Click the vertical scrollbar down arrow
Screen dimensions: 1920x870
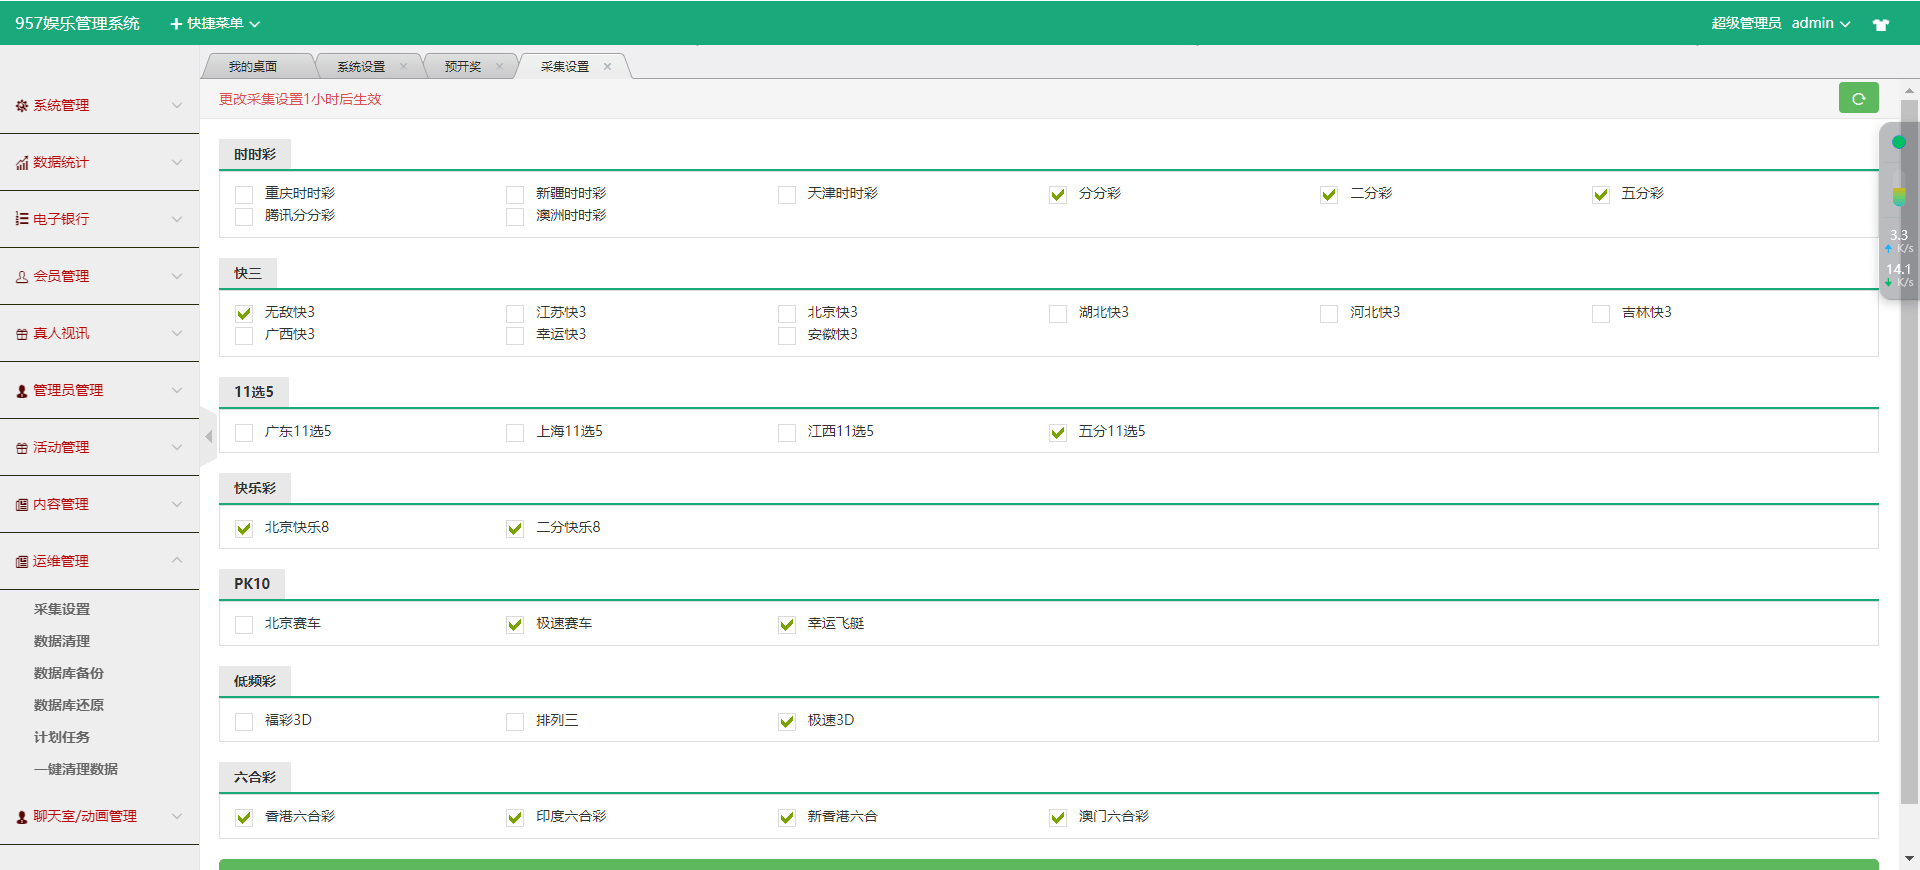point(1909,858)
